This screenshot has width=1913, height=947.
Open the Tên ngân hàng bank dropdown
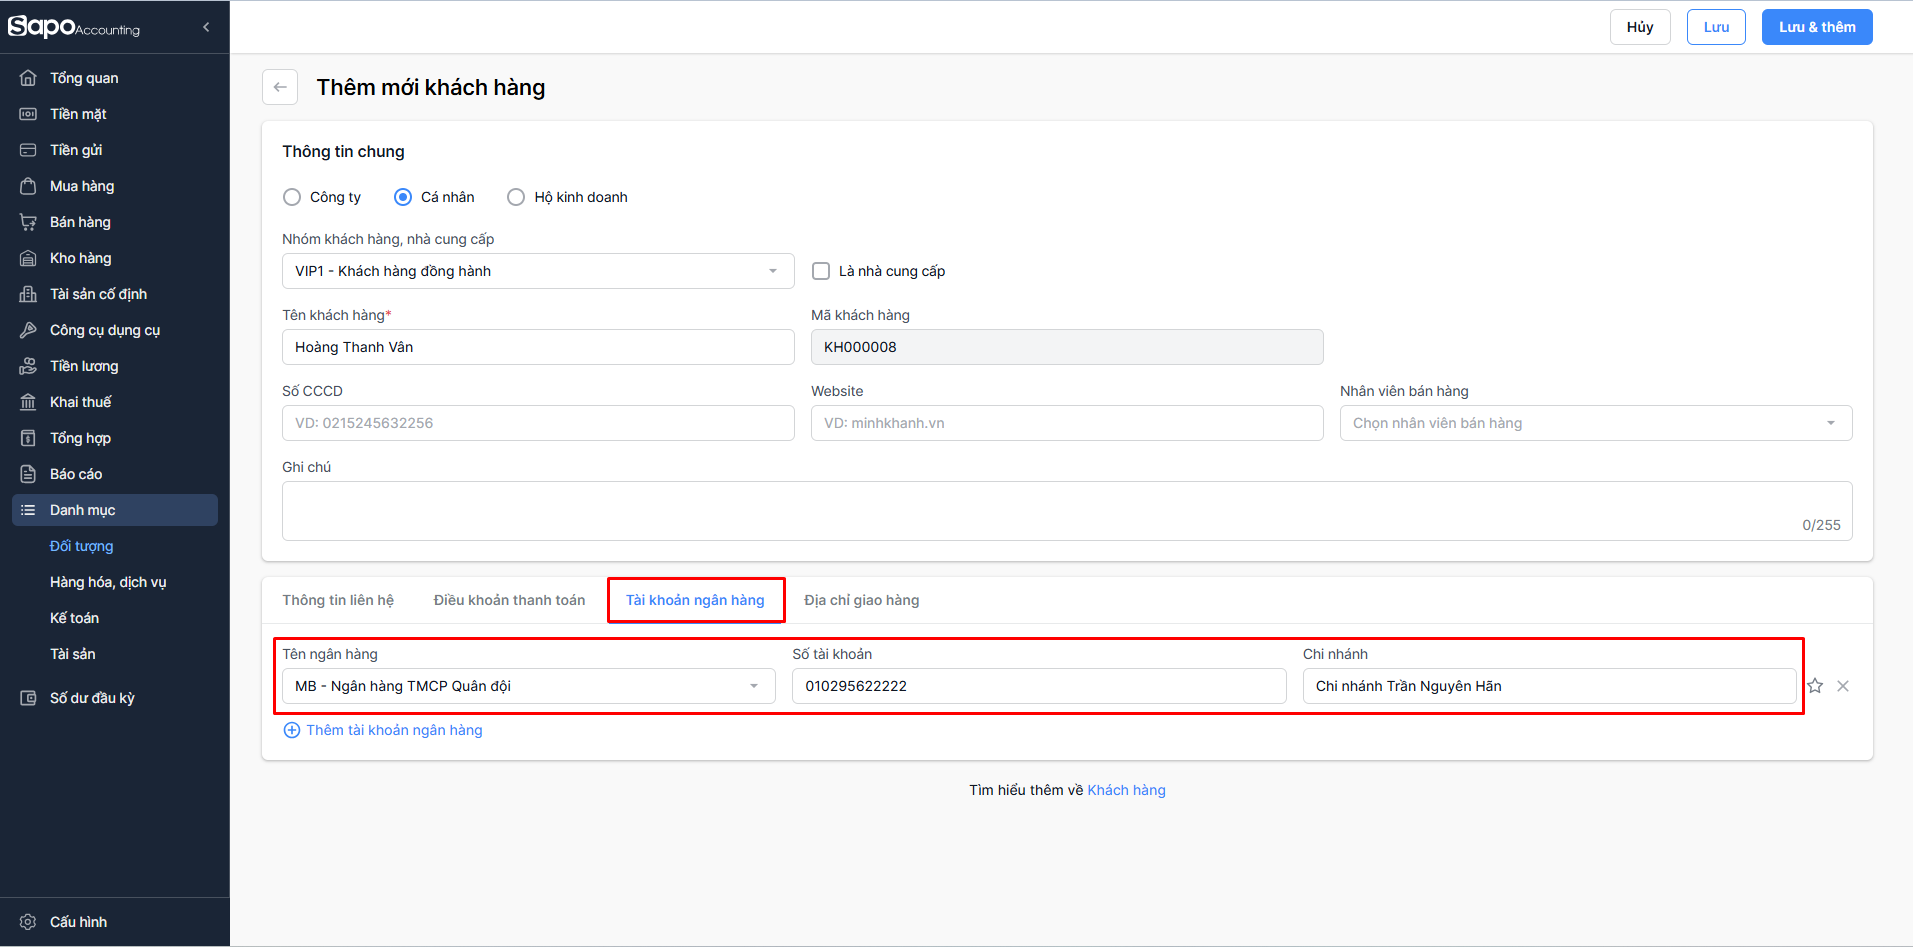528,686
